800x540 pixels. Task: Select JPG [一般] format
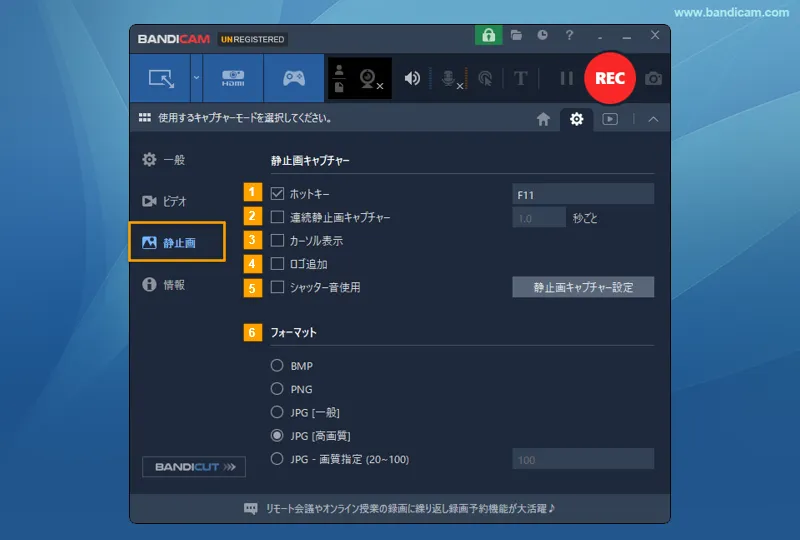(277, 412)
